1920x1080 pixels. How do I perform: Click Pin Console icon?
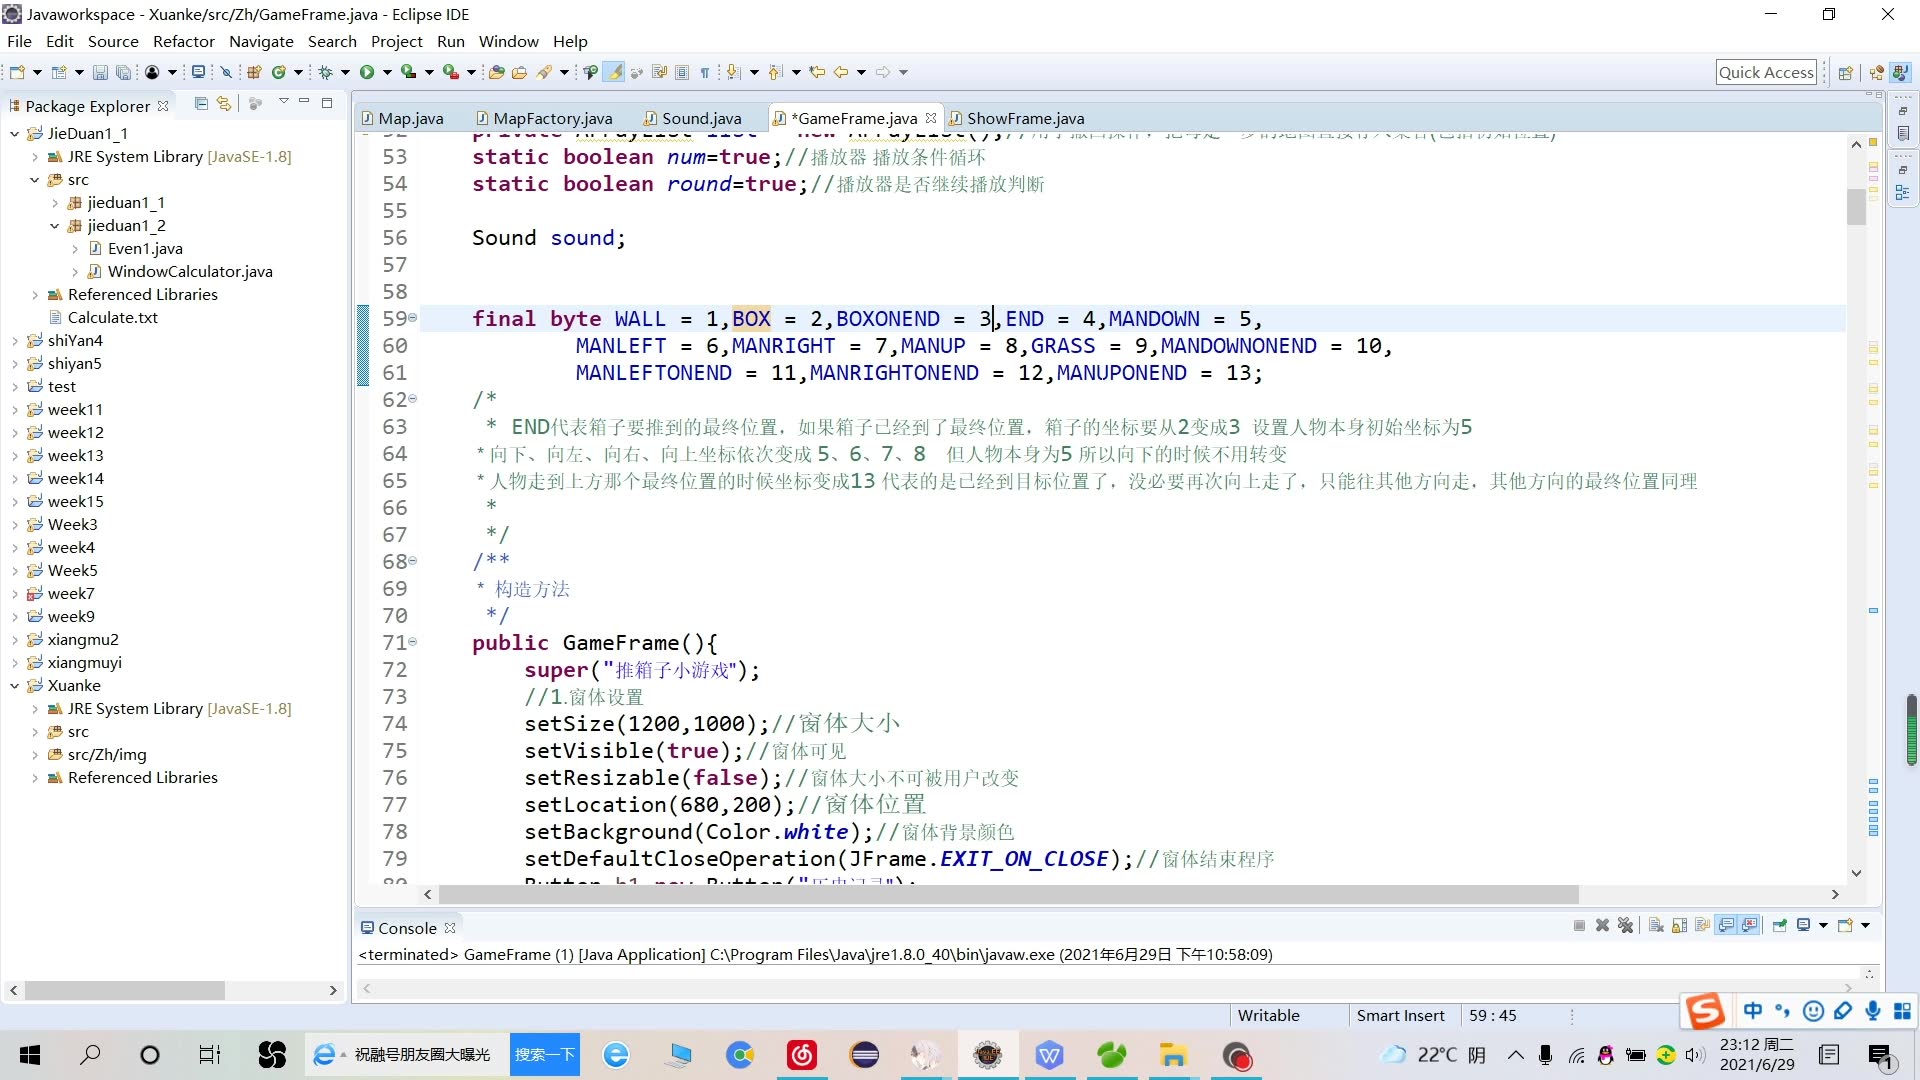point(1780,926)
